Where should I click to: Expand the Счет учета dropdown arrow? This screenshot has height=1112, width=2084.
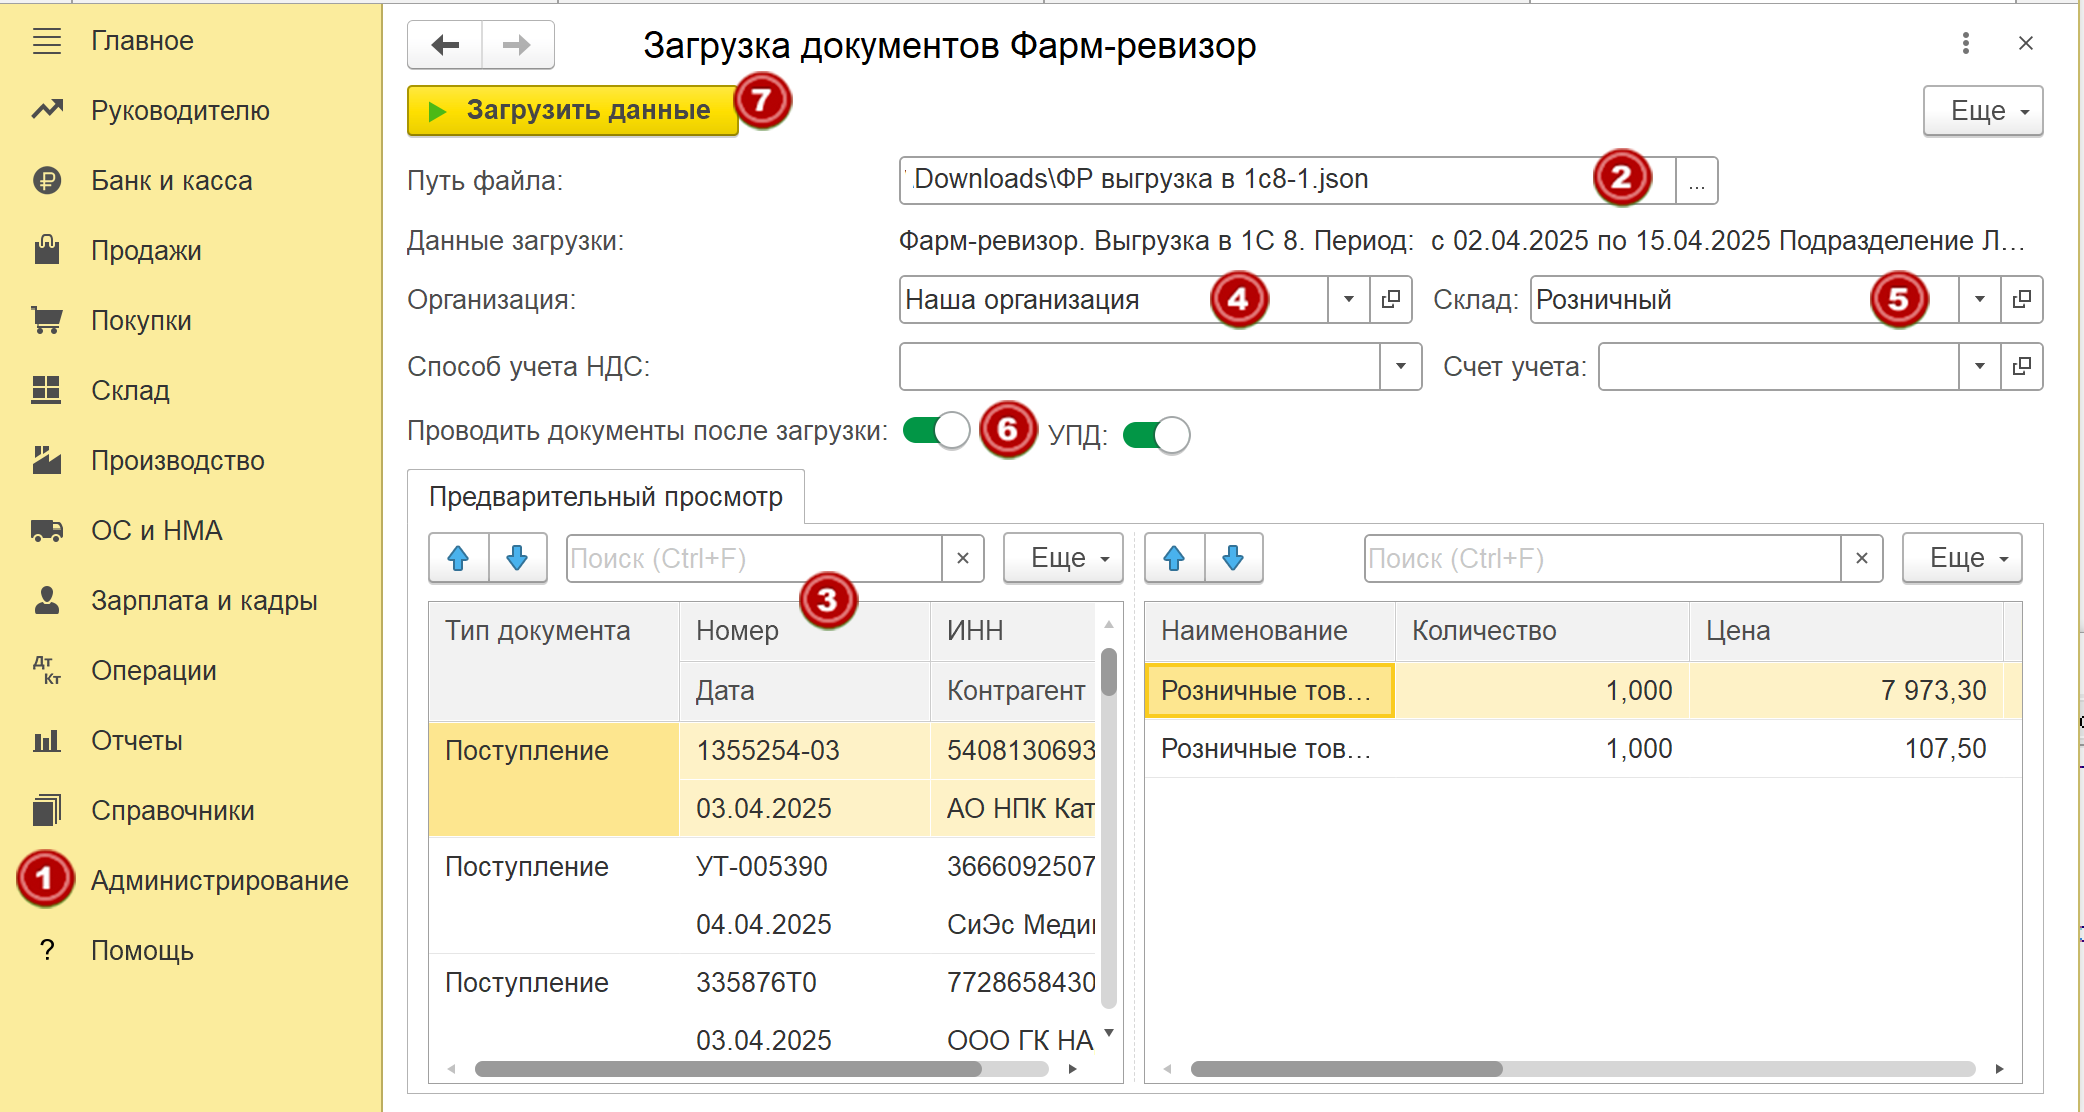click(x=1979, y=366)
